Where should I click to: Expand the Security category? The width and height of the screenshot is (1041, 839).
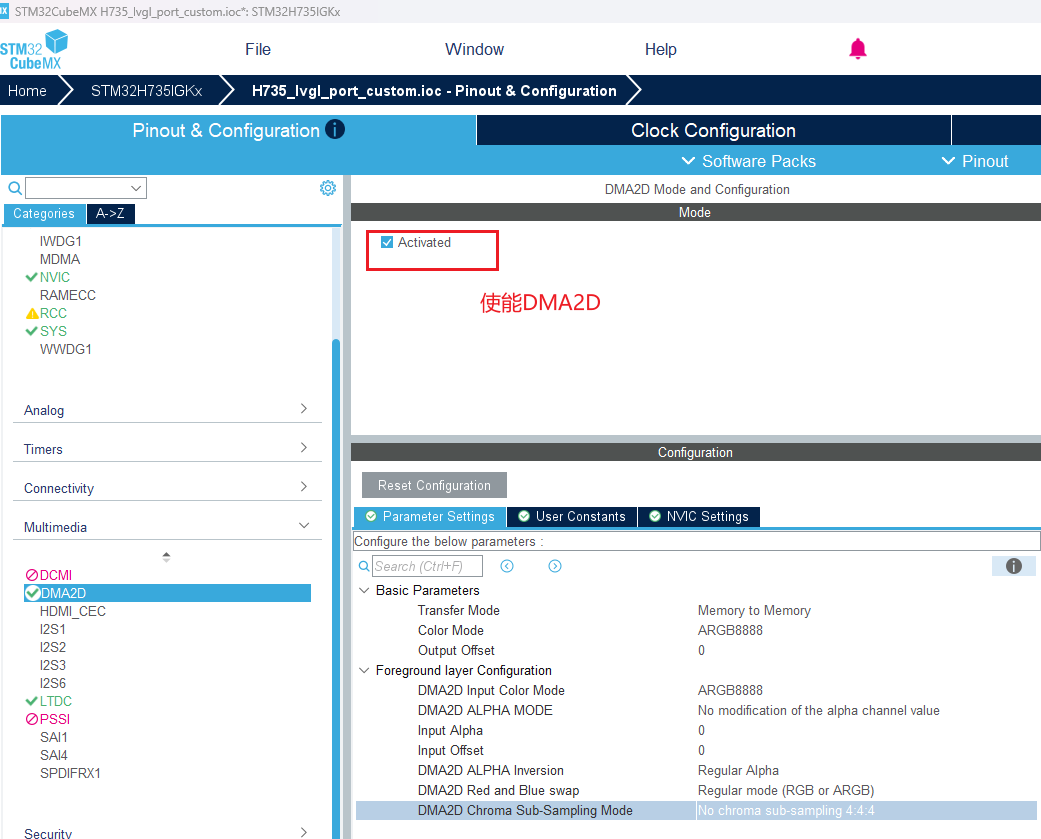click(x=167, y=832)
